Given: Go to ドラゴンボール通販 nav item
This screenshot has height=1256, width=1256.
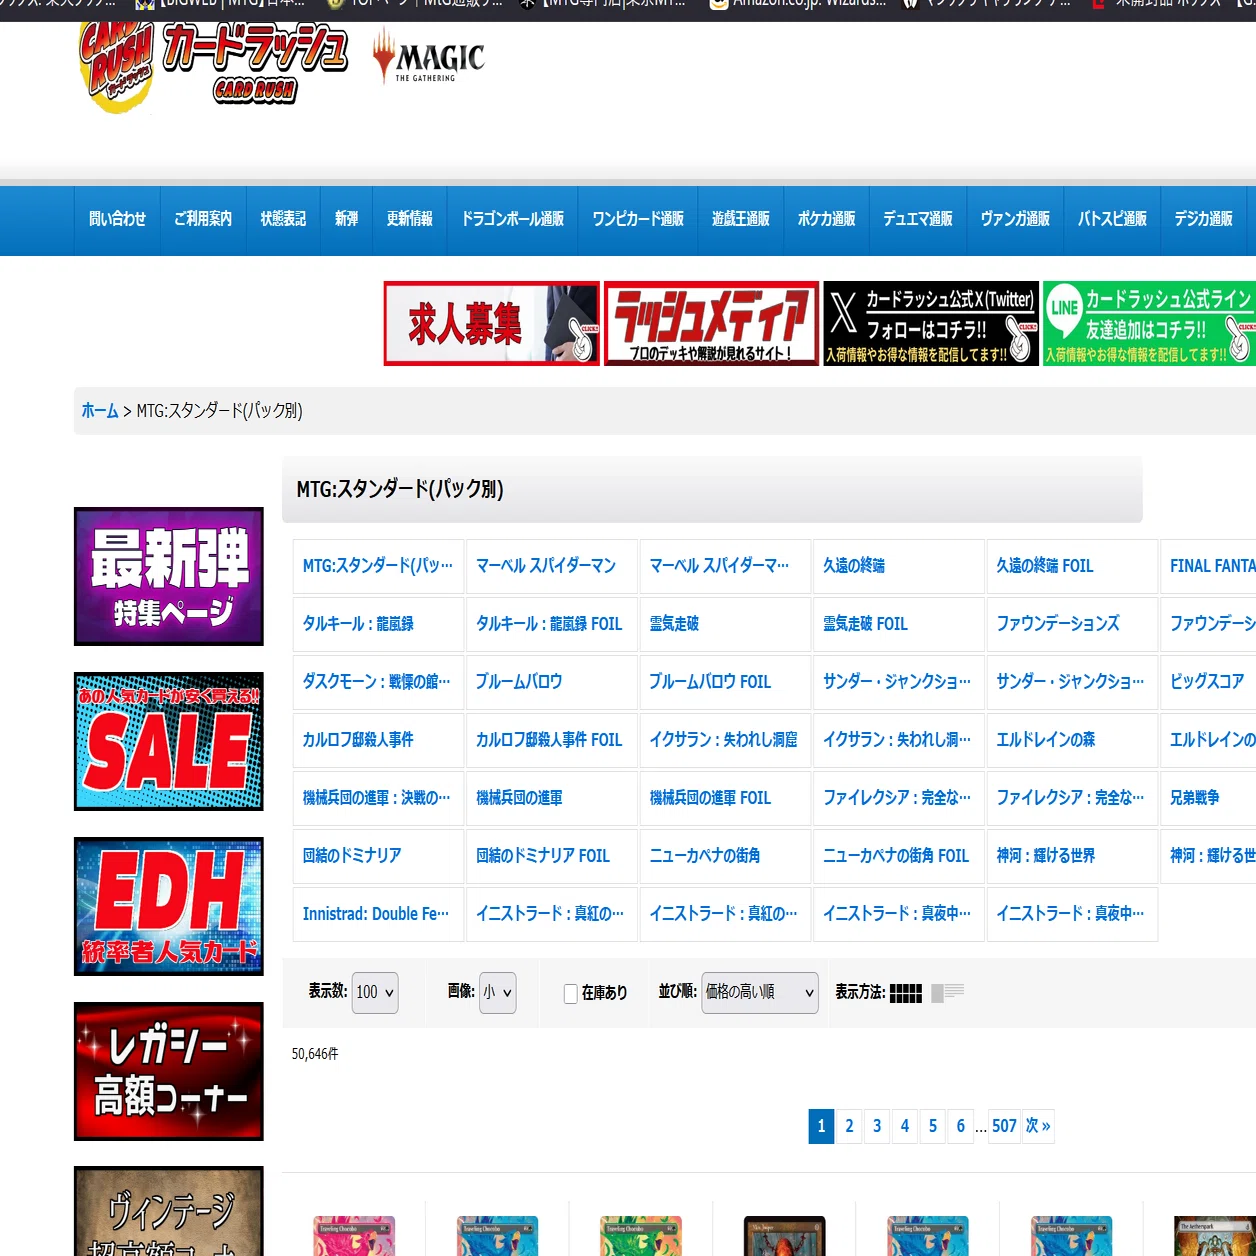Looking at the screenshot, I should tap(513, 219).
